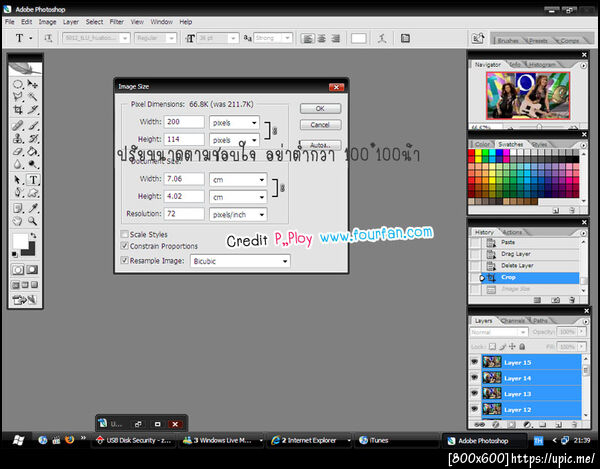Select the Dodge tool
This screenshot has height=469, width=600.
pyautogui.click(x=33, y=164)
